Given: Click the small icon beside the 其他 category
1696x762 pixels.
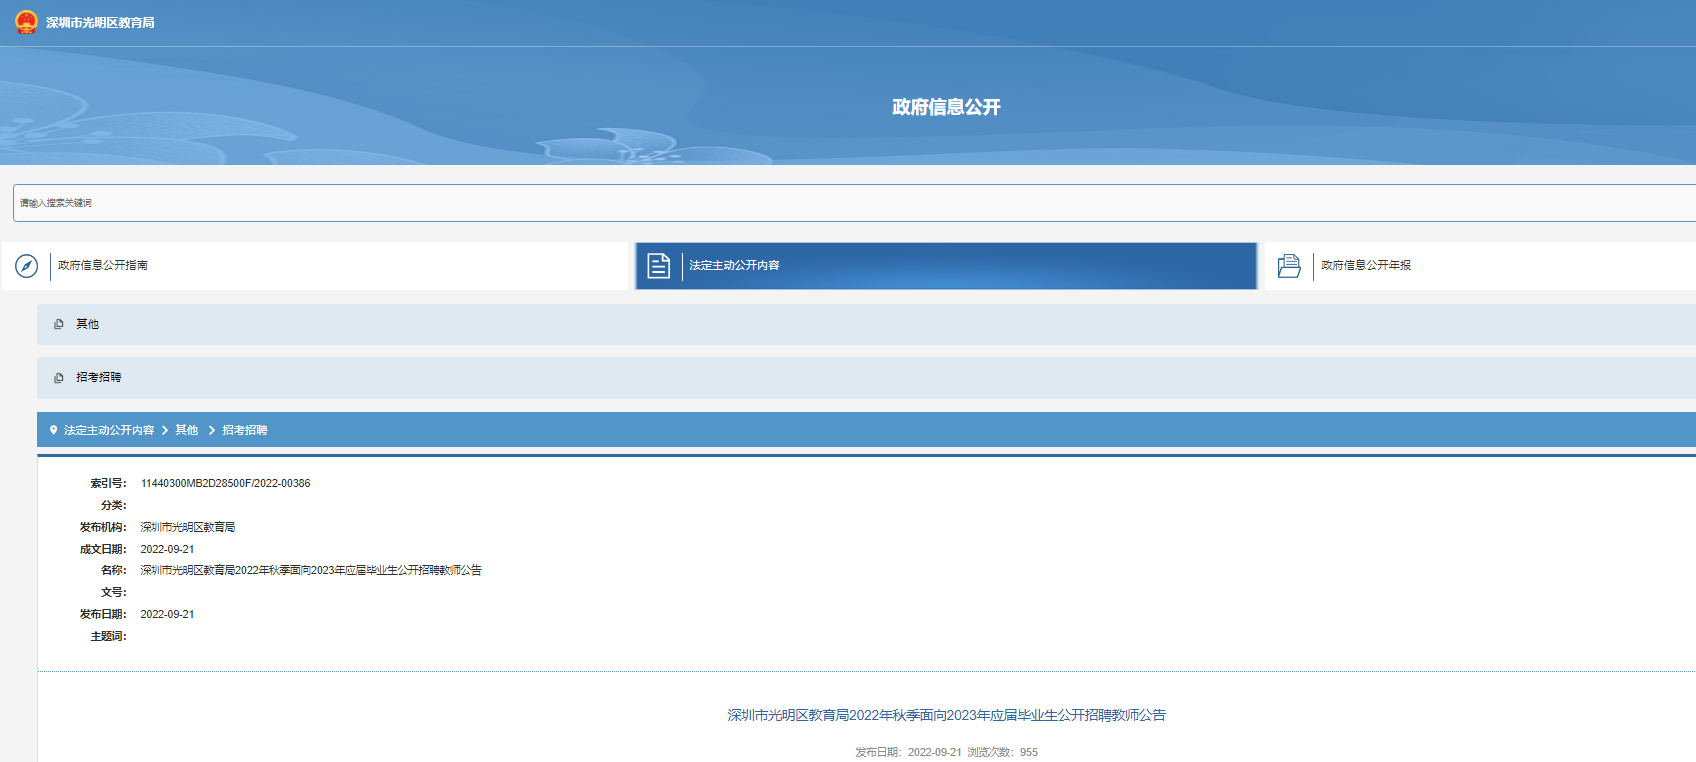Looking at the screenshot, I should (x=59, y=324).
